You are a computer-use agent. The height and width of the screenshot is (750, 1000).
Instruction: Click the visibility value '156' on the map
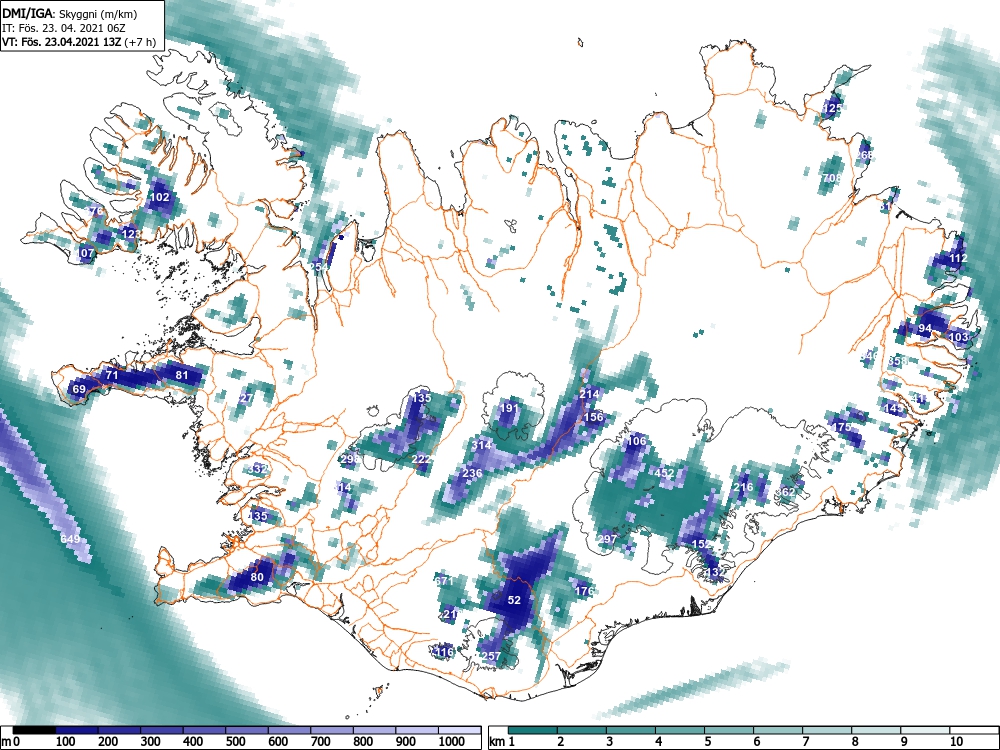coord(593,417)
